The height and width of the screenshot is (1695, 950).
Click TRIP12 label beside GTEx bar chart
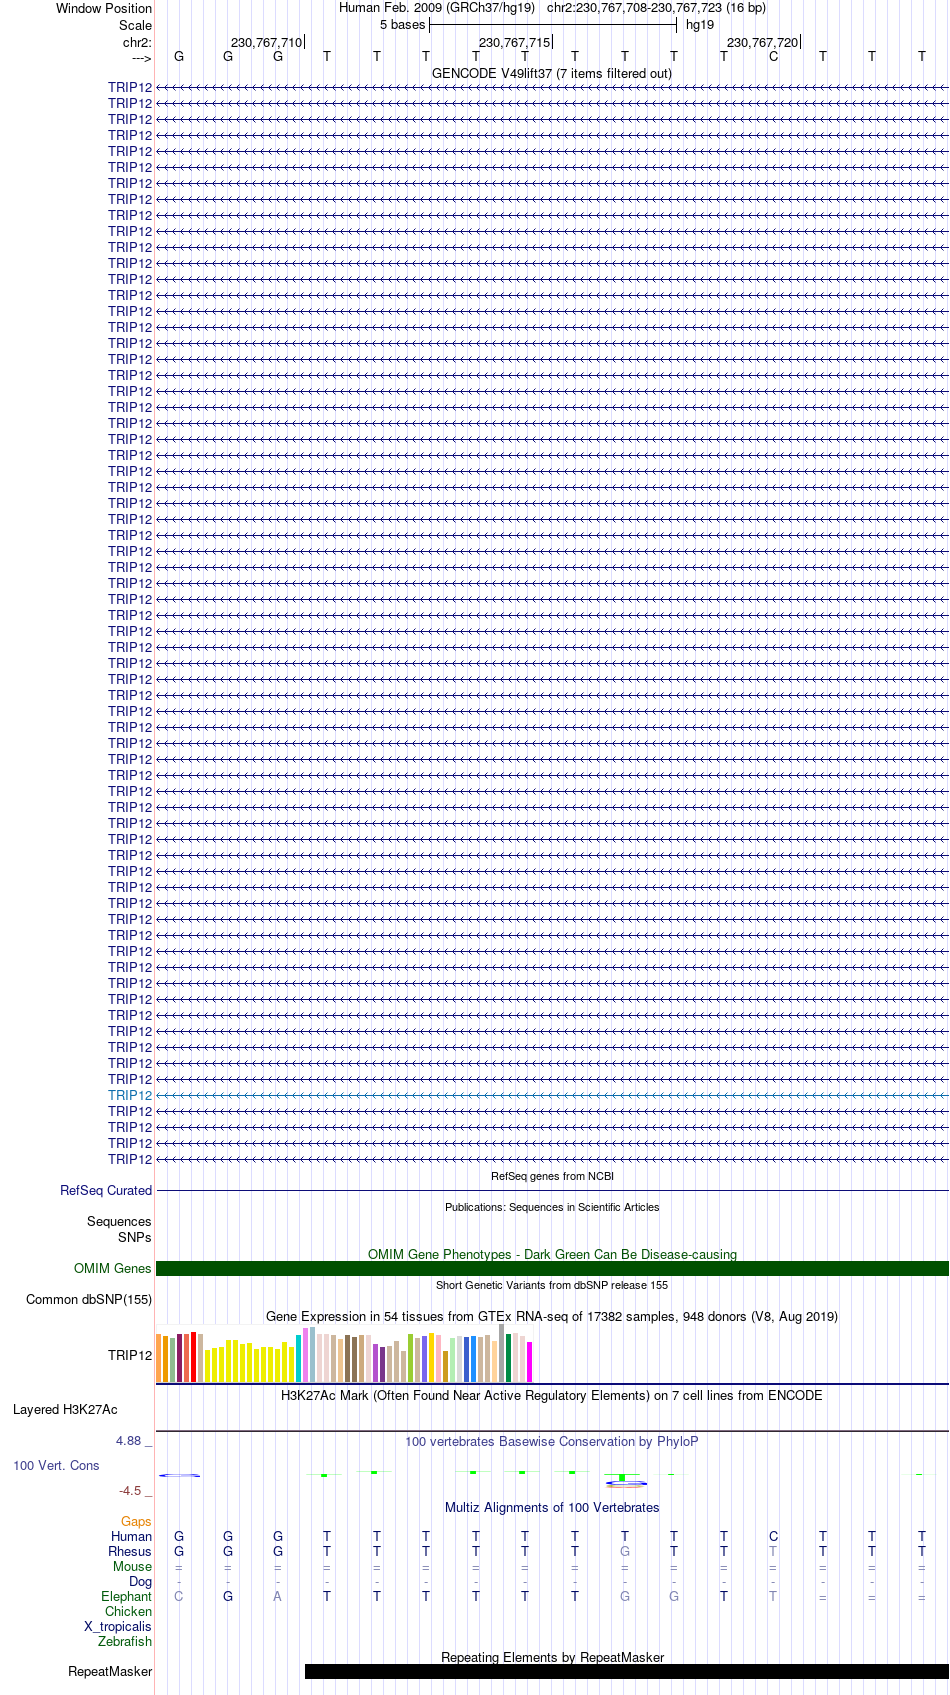pyautogui.click(x=130, y=1356)
